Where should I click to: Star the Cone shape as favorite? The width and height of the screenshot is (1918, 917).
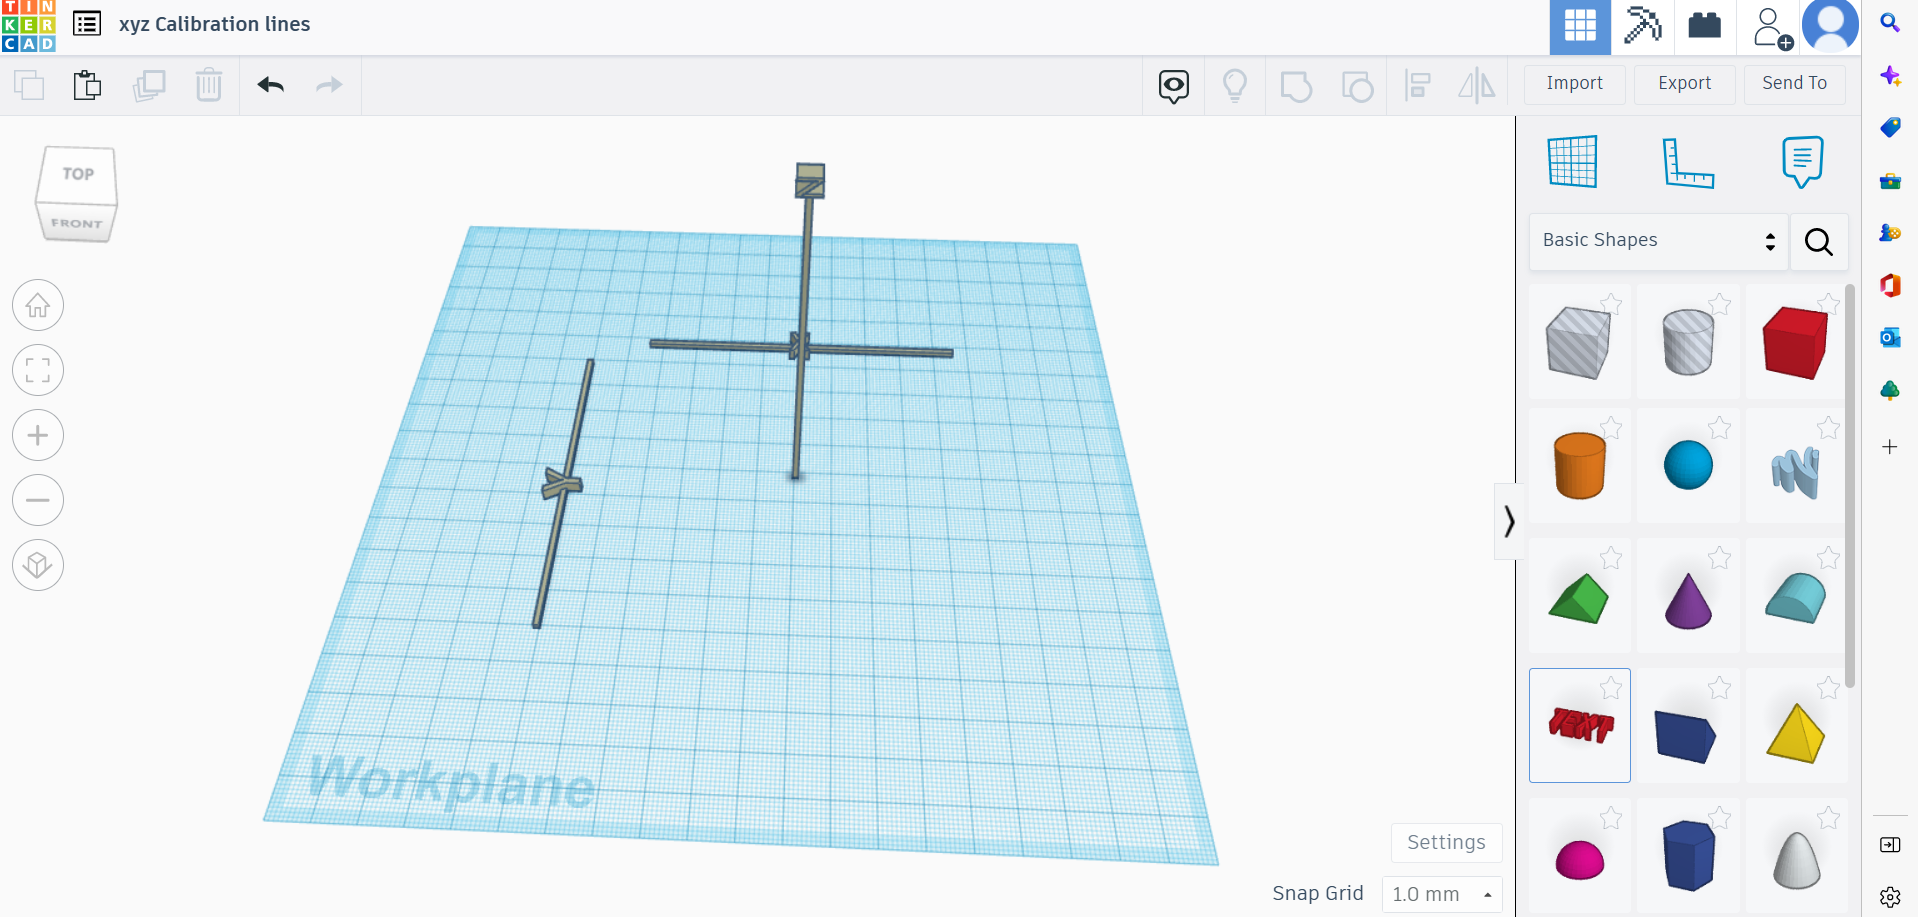tap(1721, 558)
